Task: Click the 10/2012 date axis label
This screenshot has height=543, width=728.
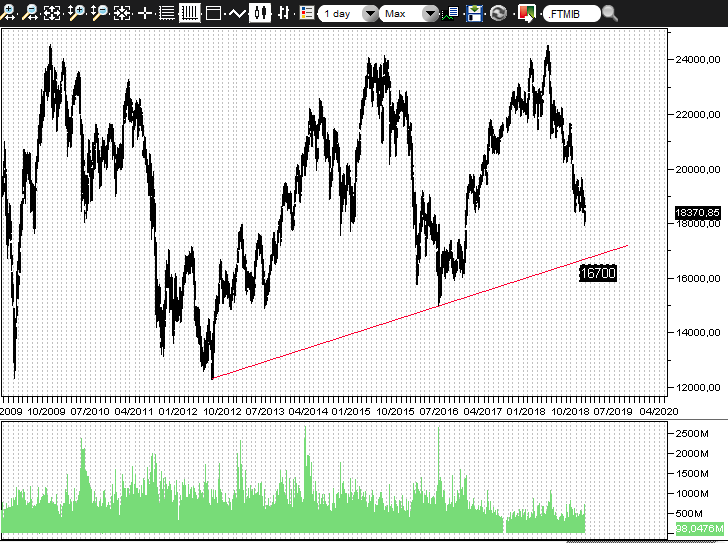Action: (222, 411)
